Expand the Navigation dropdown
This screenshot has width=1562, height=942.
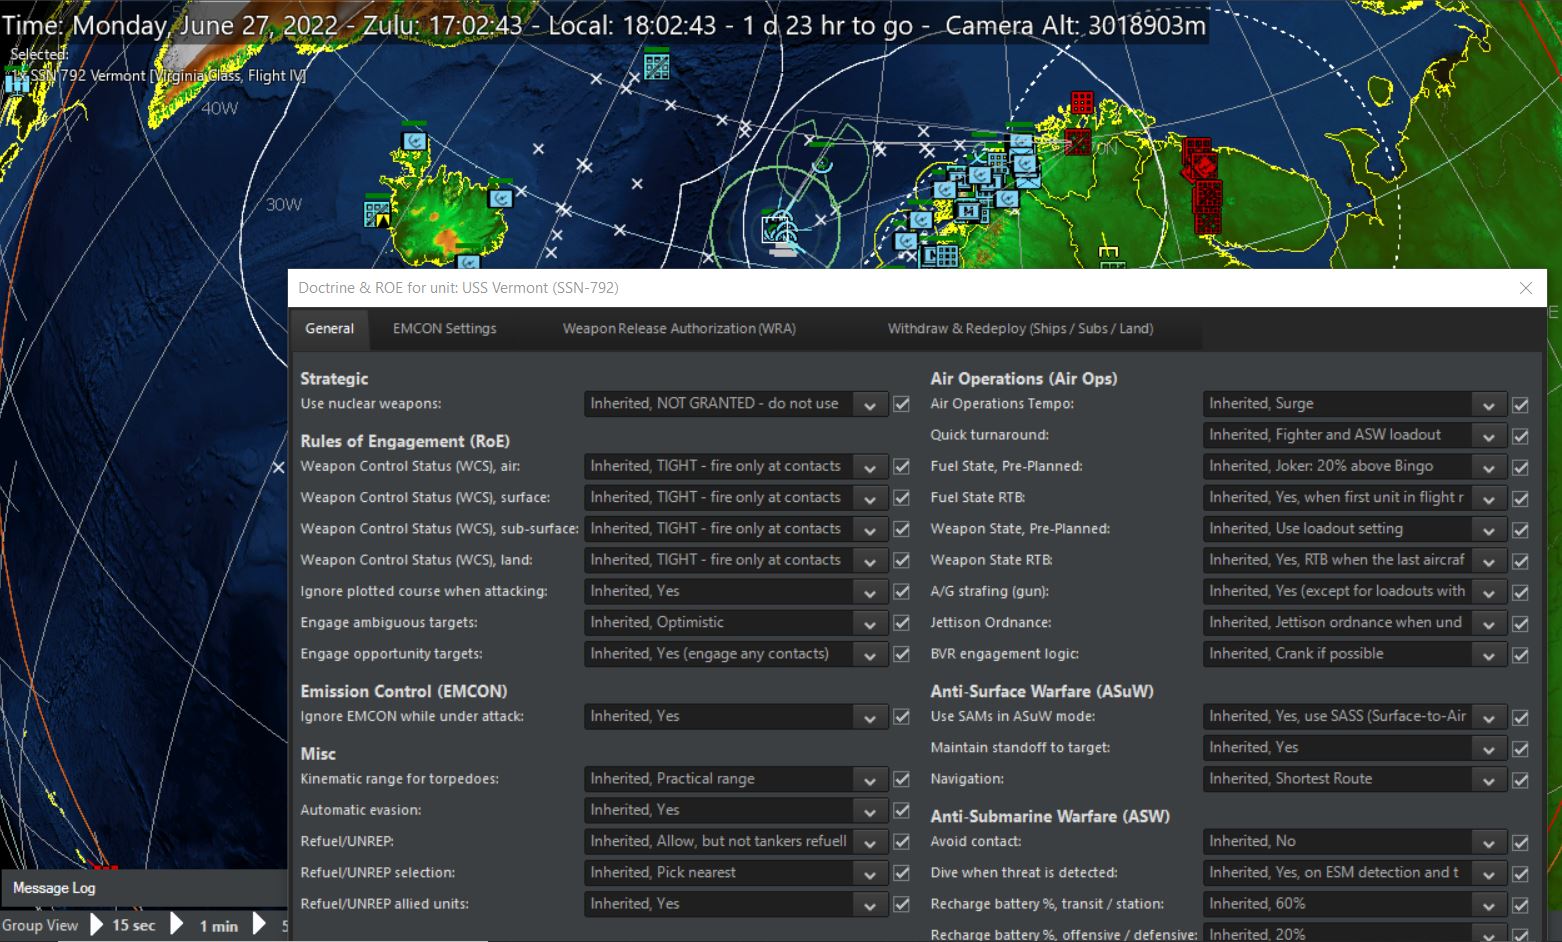tap(1488, 779)
